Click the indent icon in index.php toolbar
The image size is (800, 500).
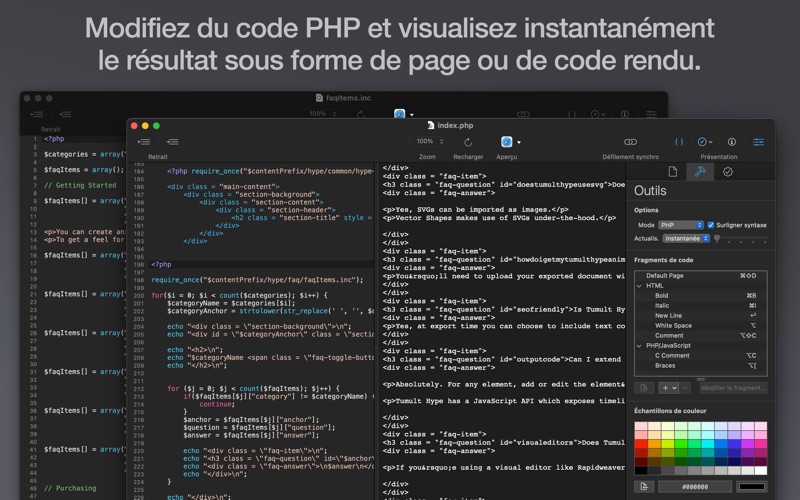172,142
